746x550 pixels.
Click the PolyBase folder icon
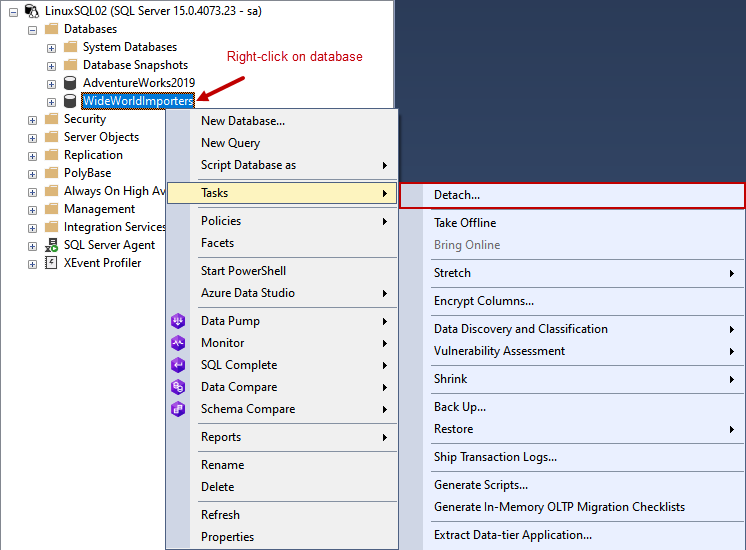(x=51, y=173)
